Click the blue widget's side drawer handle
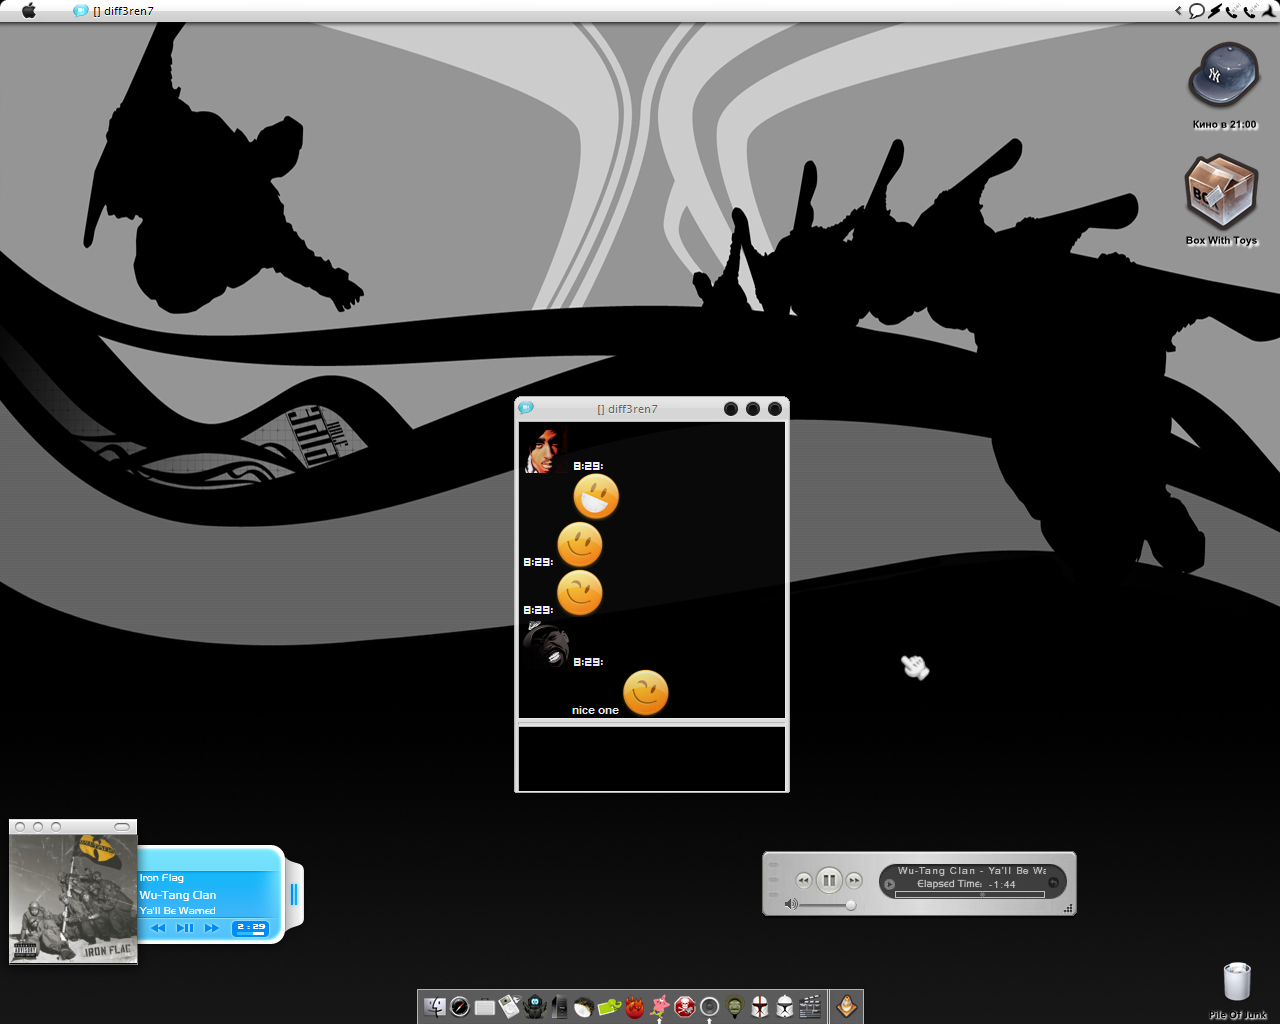The width and height of the screenshot is (1280, 1024). pos(294,894)
